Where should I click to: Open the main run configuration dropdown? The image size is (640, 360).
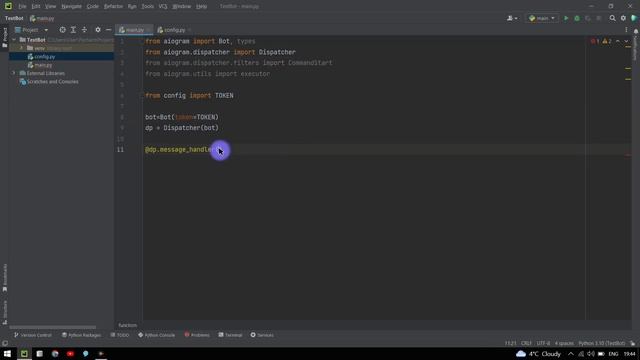click(542, 18)
